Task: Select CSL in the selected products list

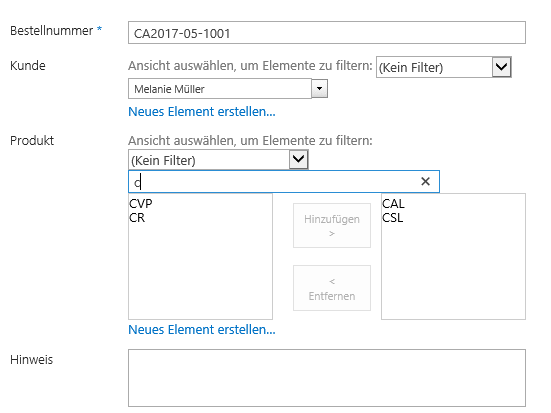Action: click(x=393, y=218)
